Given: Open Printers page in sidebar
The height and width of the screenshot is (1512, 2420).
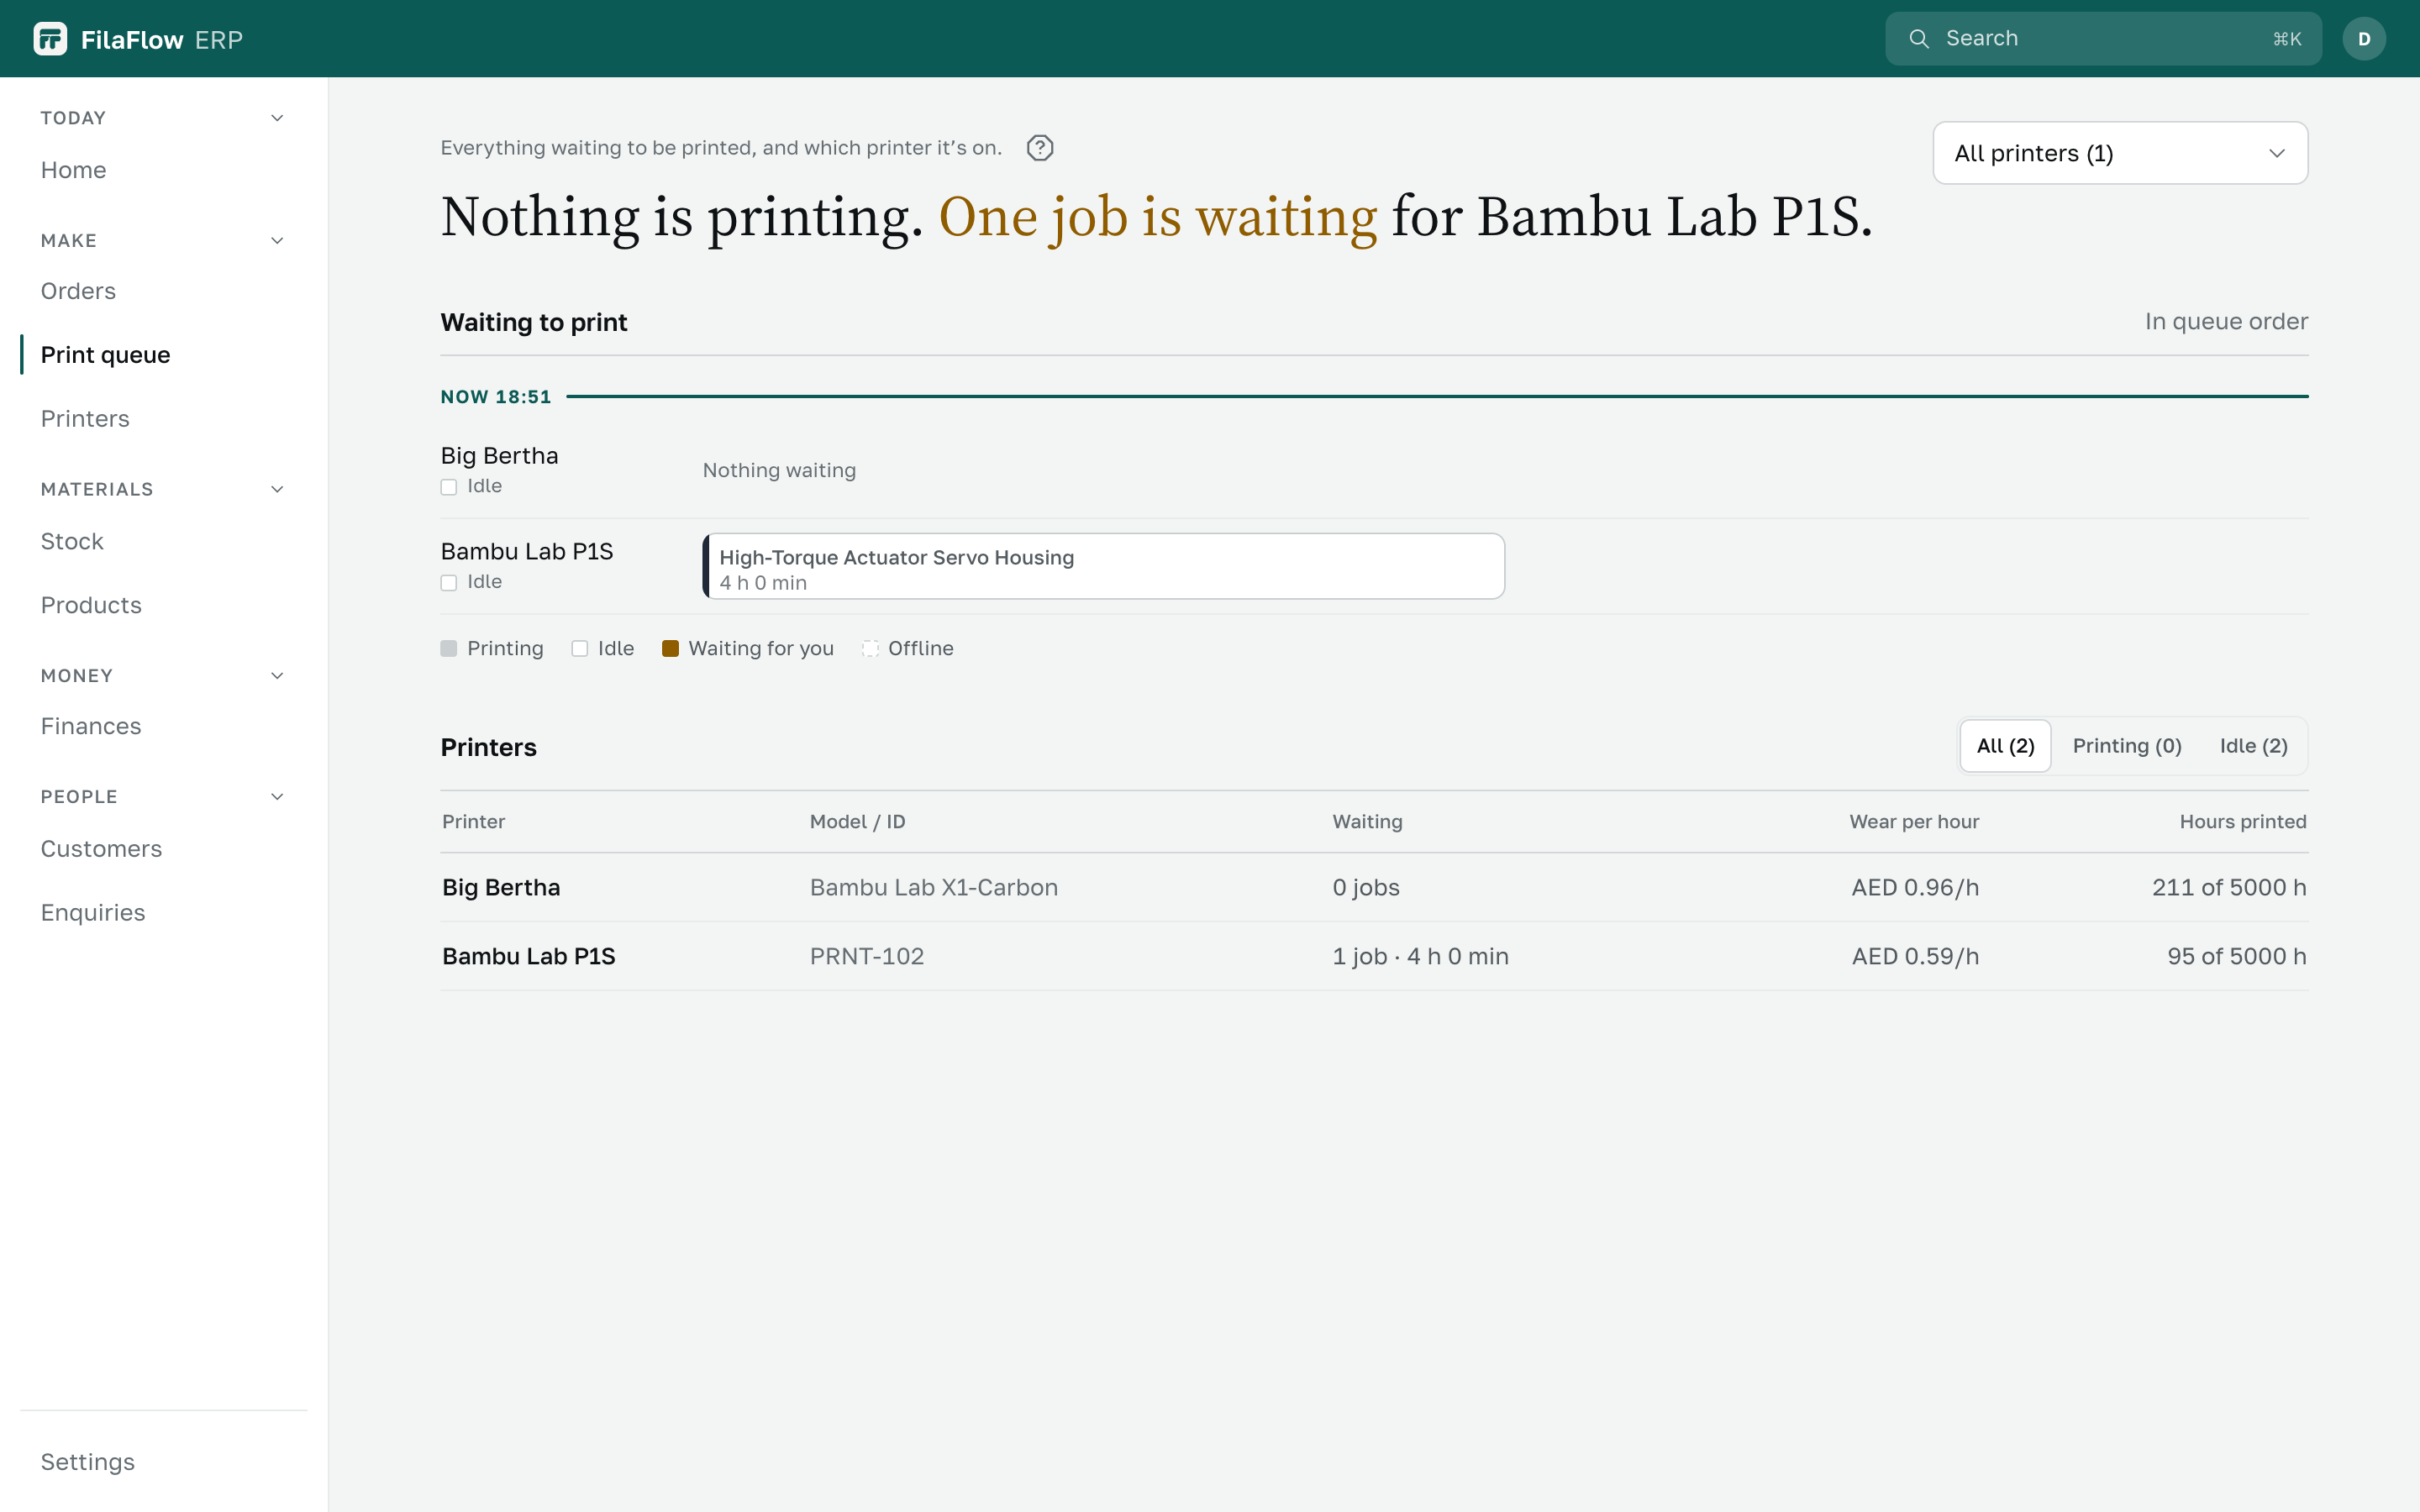Looking at the screenshot, I should pyautogui.click(x=85, y=419).
